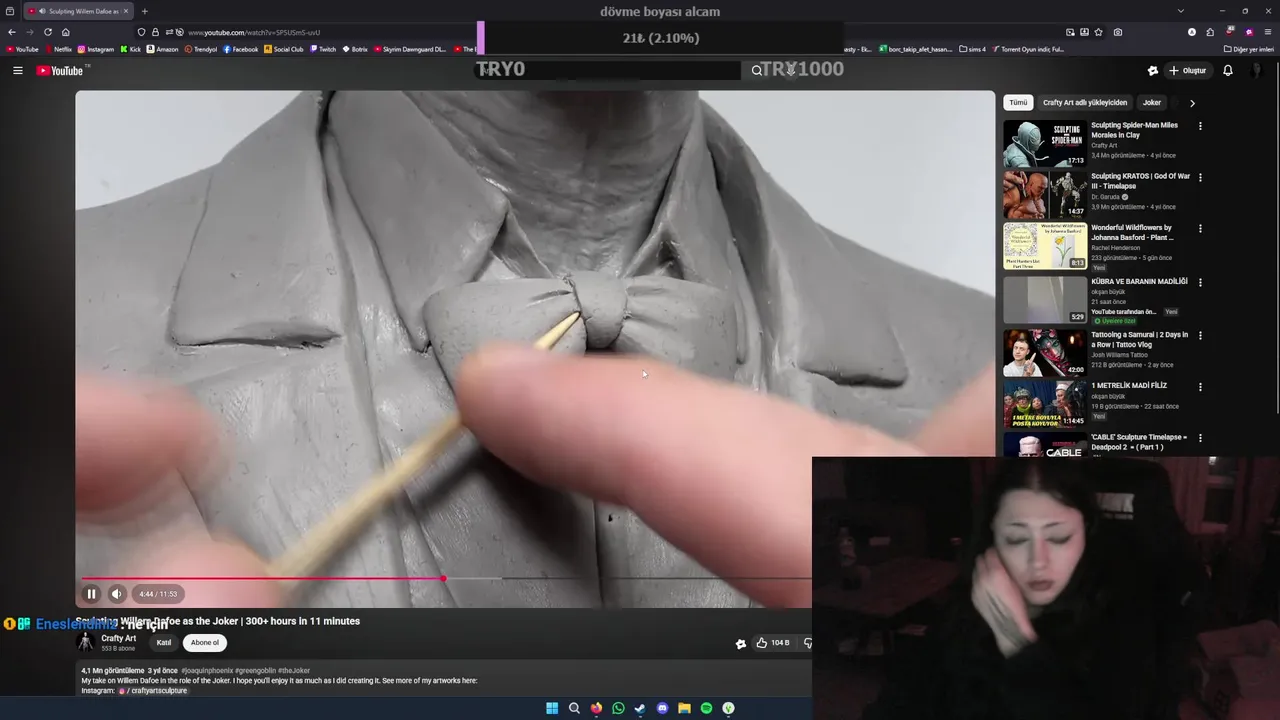The image size is (1280, 720).
Task: Open more options for 1 METRELİK MADİ FİLİZ
Action: [x=1200, y=386]
